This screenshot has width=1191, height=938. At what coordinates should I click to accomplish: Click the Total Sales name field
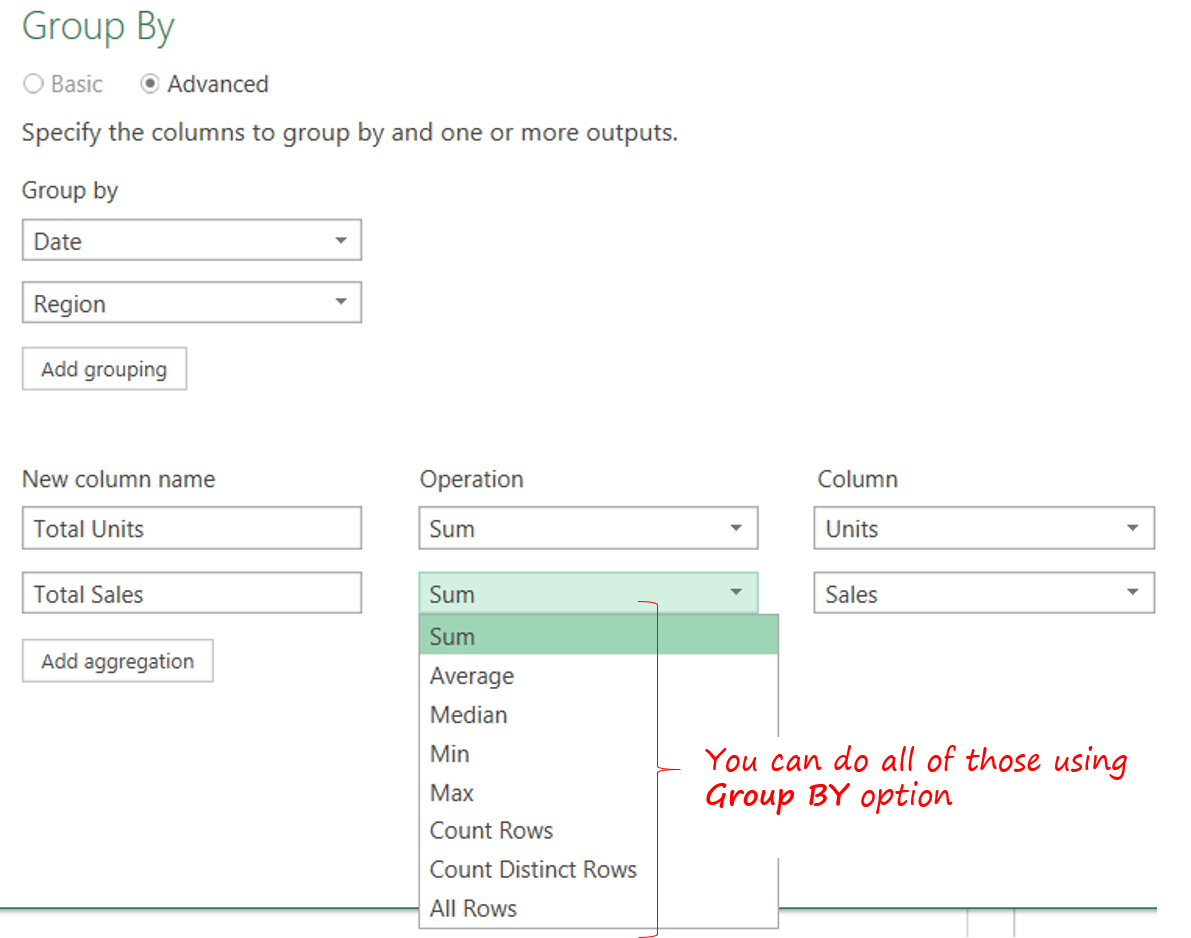click(x=191, y=592)
